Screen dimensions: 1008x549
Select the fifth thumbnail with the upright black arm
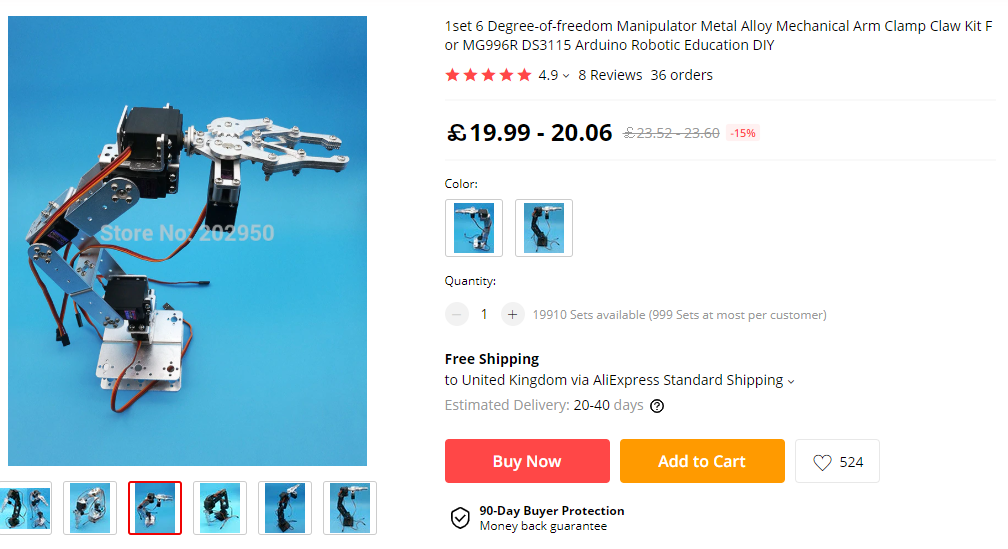coord(285,508)
